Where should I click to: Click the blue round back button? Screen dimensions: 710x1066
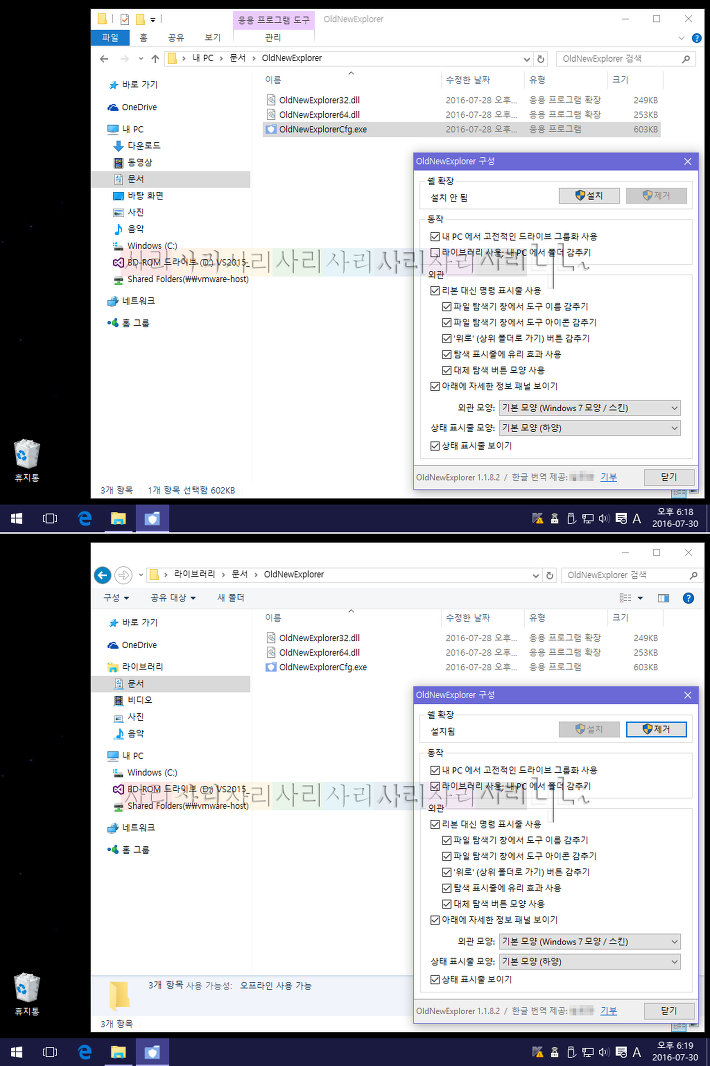[102, 575]
